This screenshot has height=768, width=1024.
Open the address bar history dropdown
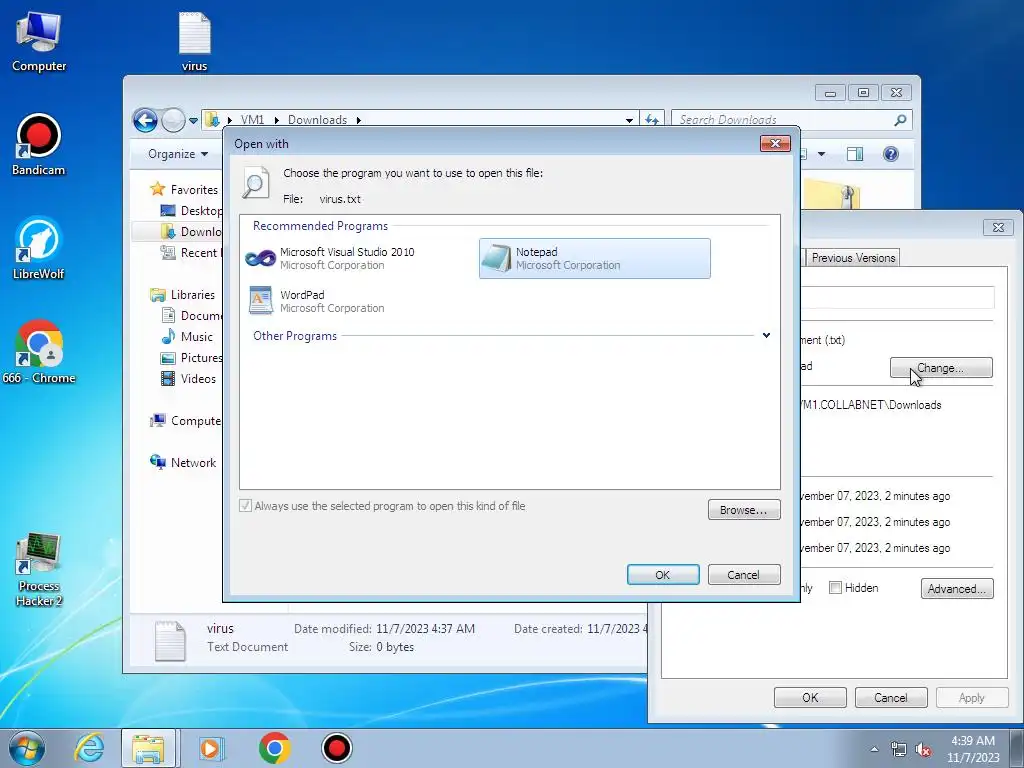point(629,120)
